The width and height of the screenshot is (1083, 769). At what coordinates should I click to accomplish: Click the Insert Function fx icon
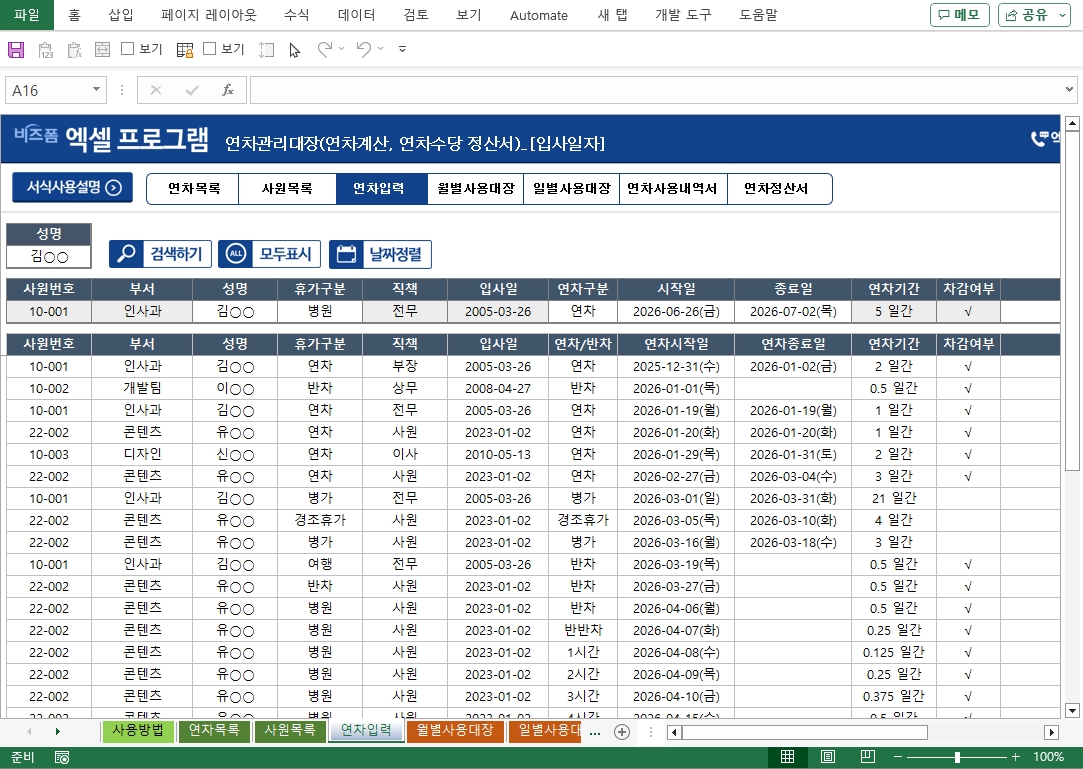pyautogui.click(x=228, y=90)
